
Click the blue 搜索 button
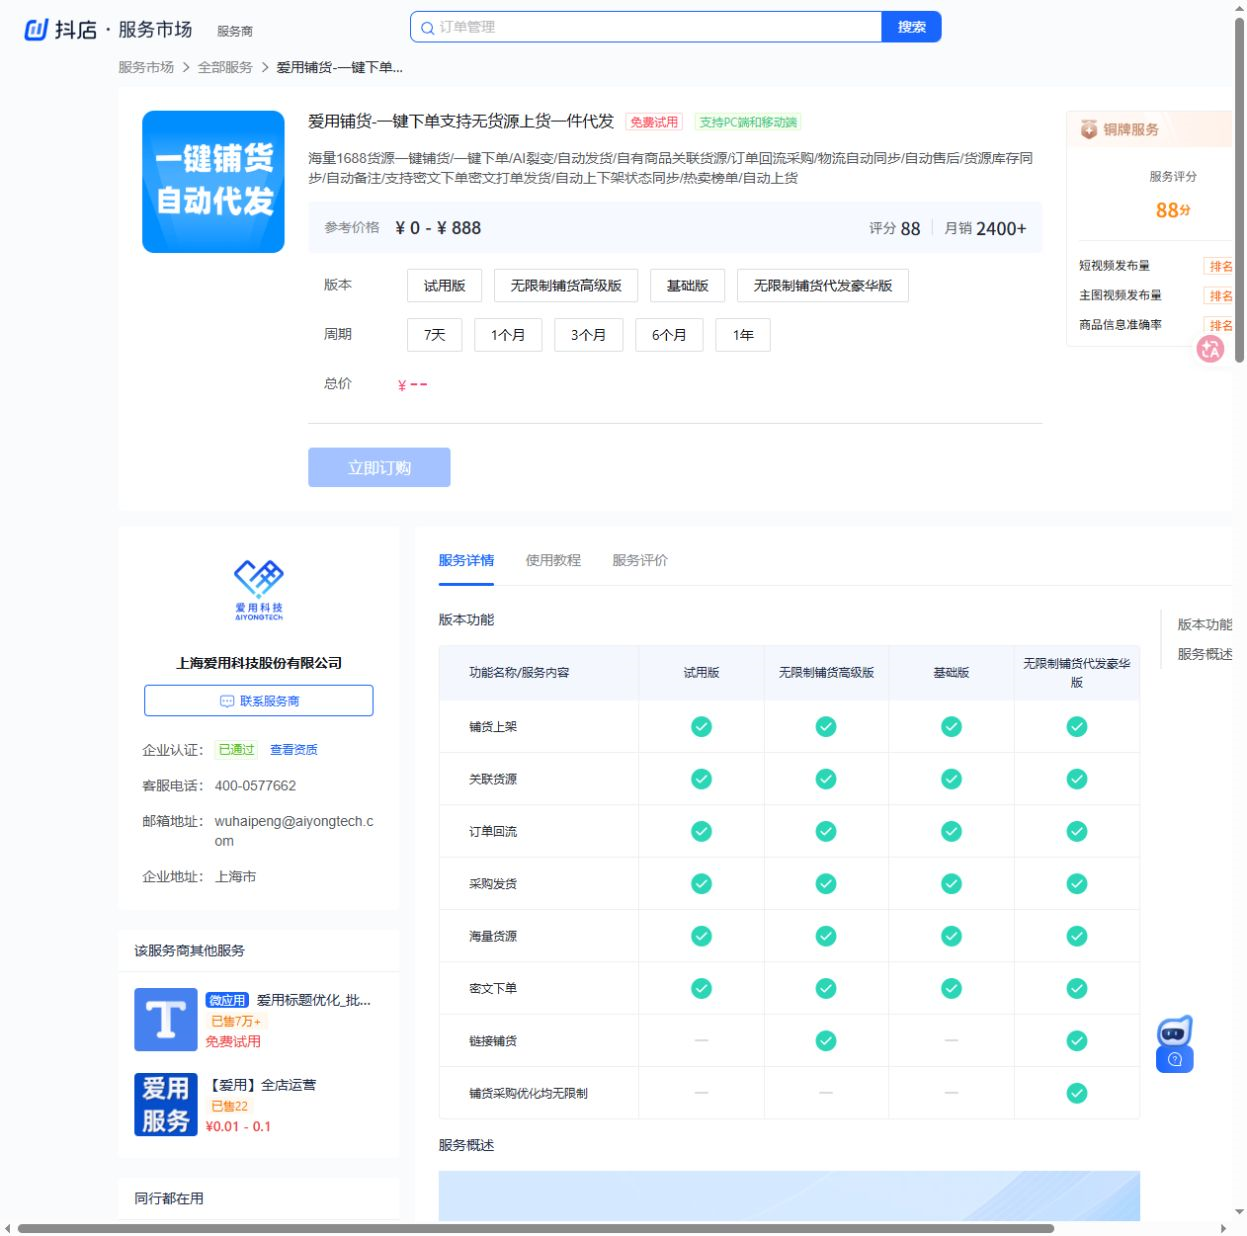pos(911,27)
